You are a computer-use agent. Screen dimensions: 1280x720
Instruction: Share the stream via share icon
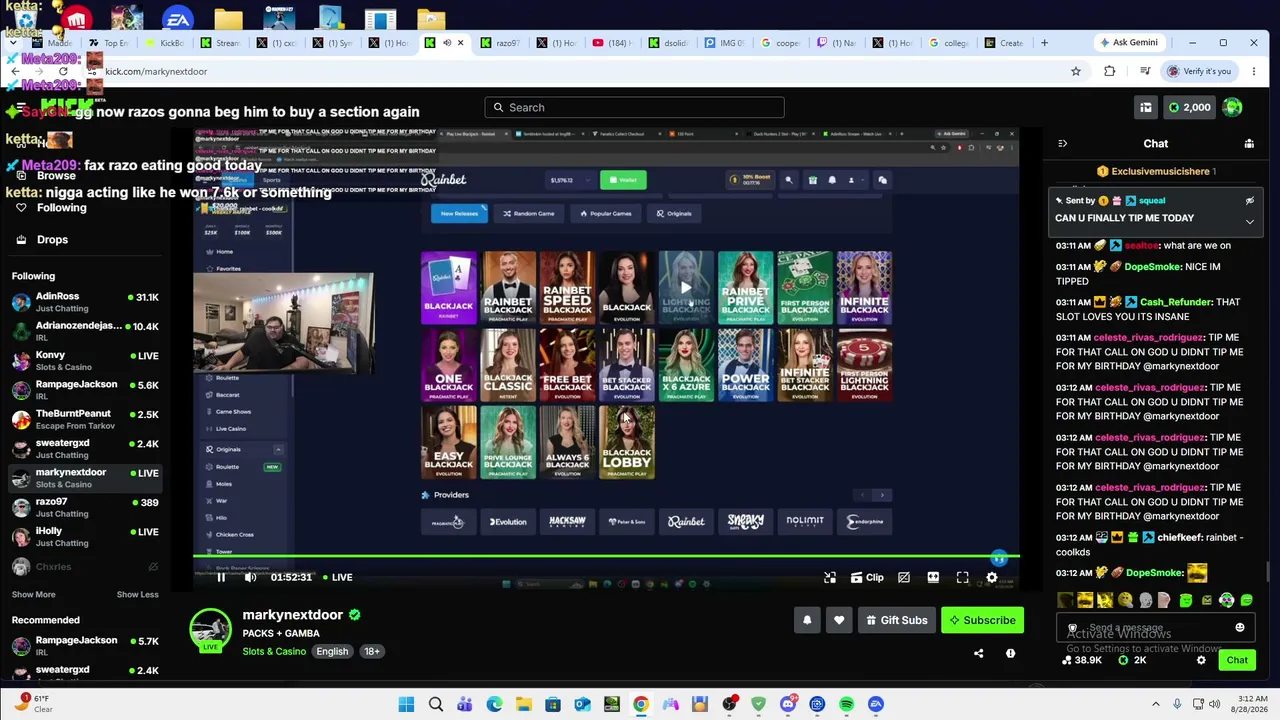click(978, 653)
